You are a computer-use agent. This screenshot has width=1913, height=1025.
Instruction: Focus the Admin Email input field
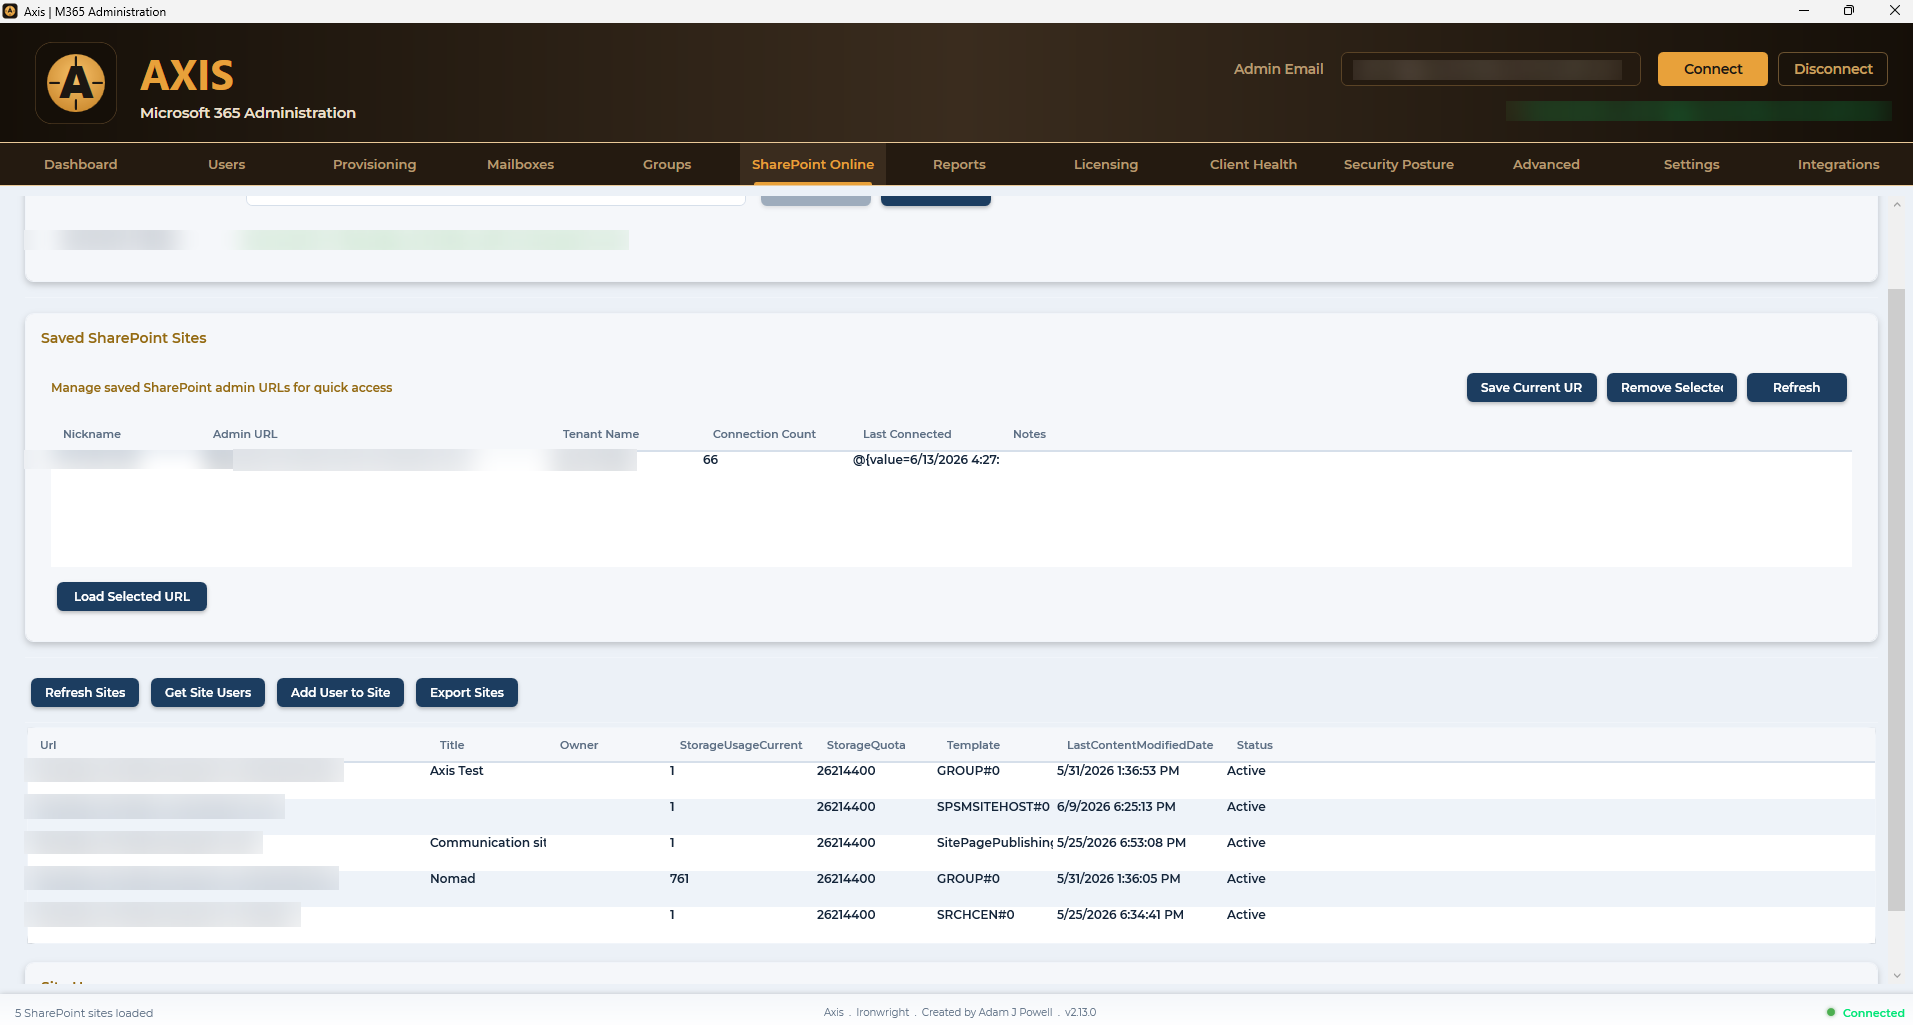(1490, 69)
